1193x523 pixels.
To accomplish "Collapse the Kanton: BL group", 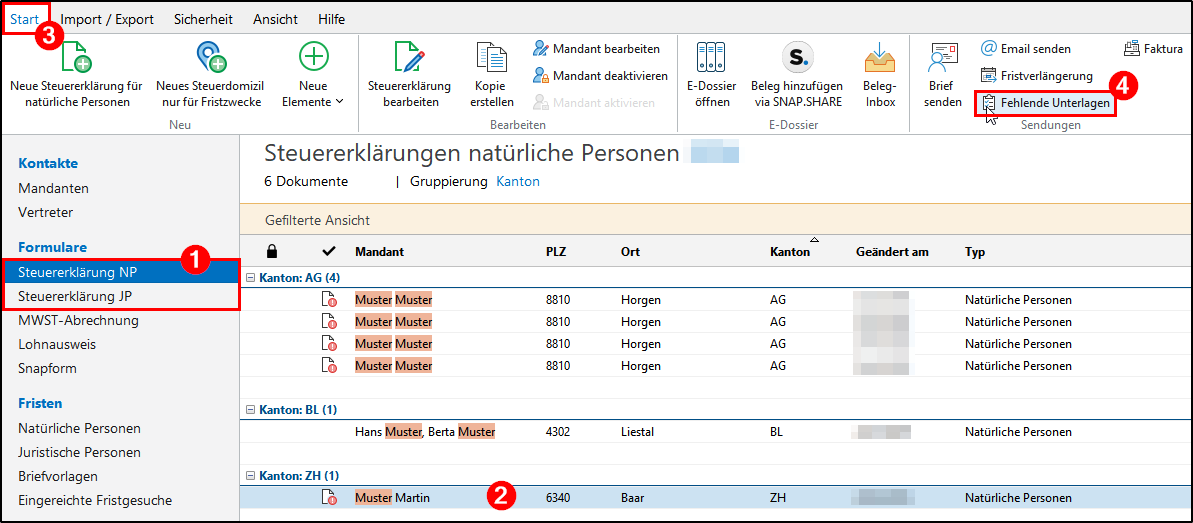I will (250, 410).
